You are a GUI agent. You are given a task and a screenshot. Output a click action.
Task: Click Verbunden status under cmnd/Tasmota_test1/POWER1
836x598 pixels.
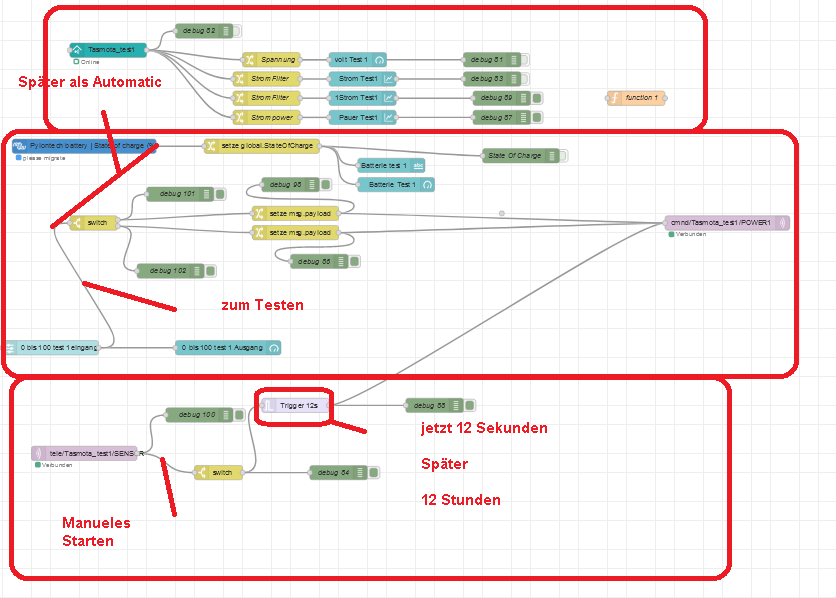688,235
